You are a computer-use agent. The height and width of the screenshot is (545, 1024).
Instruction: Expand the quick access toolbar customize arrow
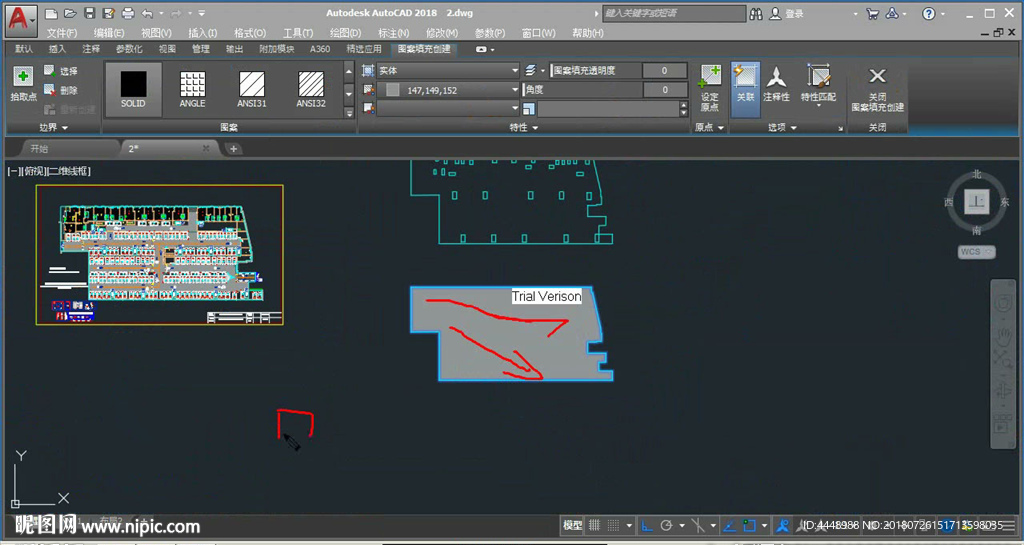[202, 13]
